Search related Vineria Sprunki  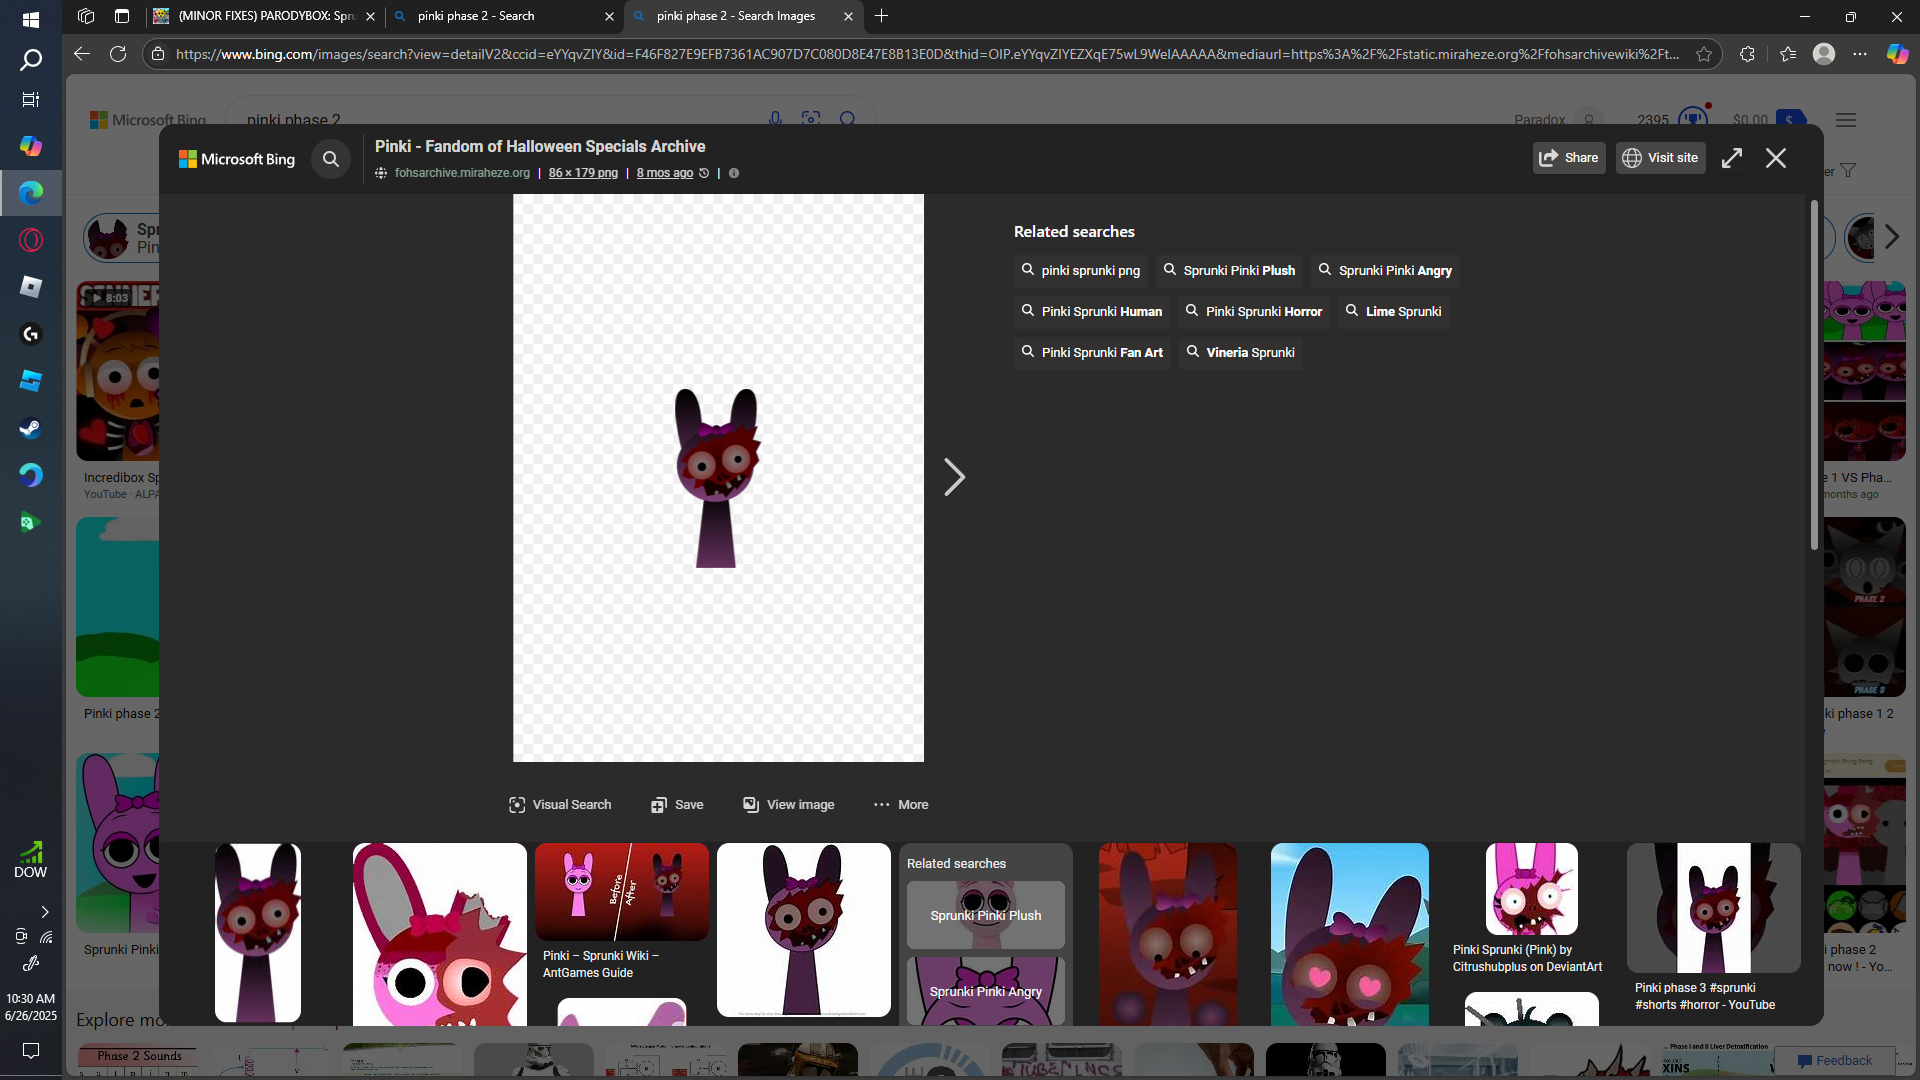[x=1240, y=353]
